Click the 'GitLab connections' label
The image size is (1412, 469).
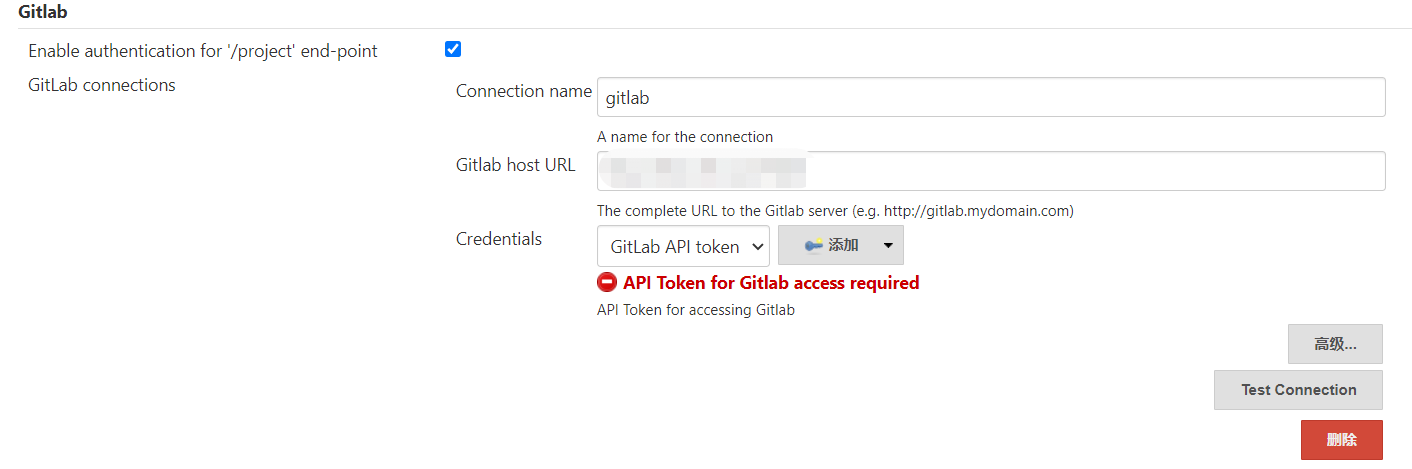102,85
